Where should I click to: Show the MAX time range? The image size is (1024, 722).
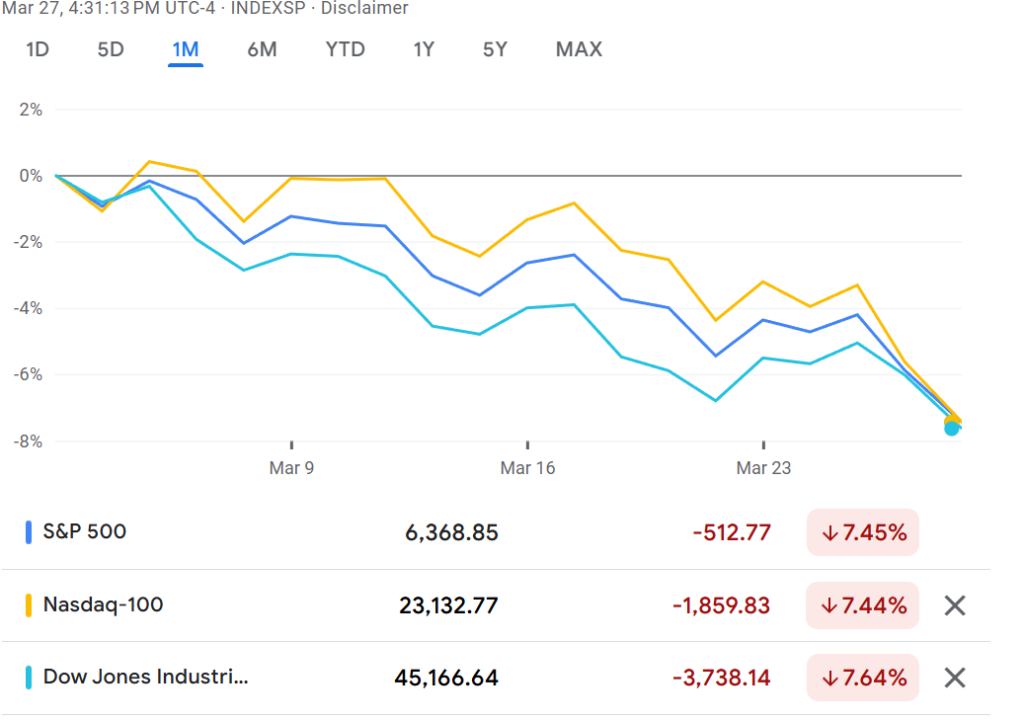[579, 49]
